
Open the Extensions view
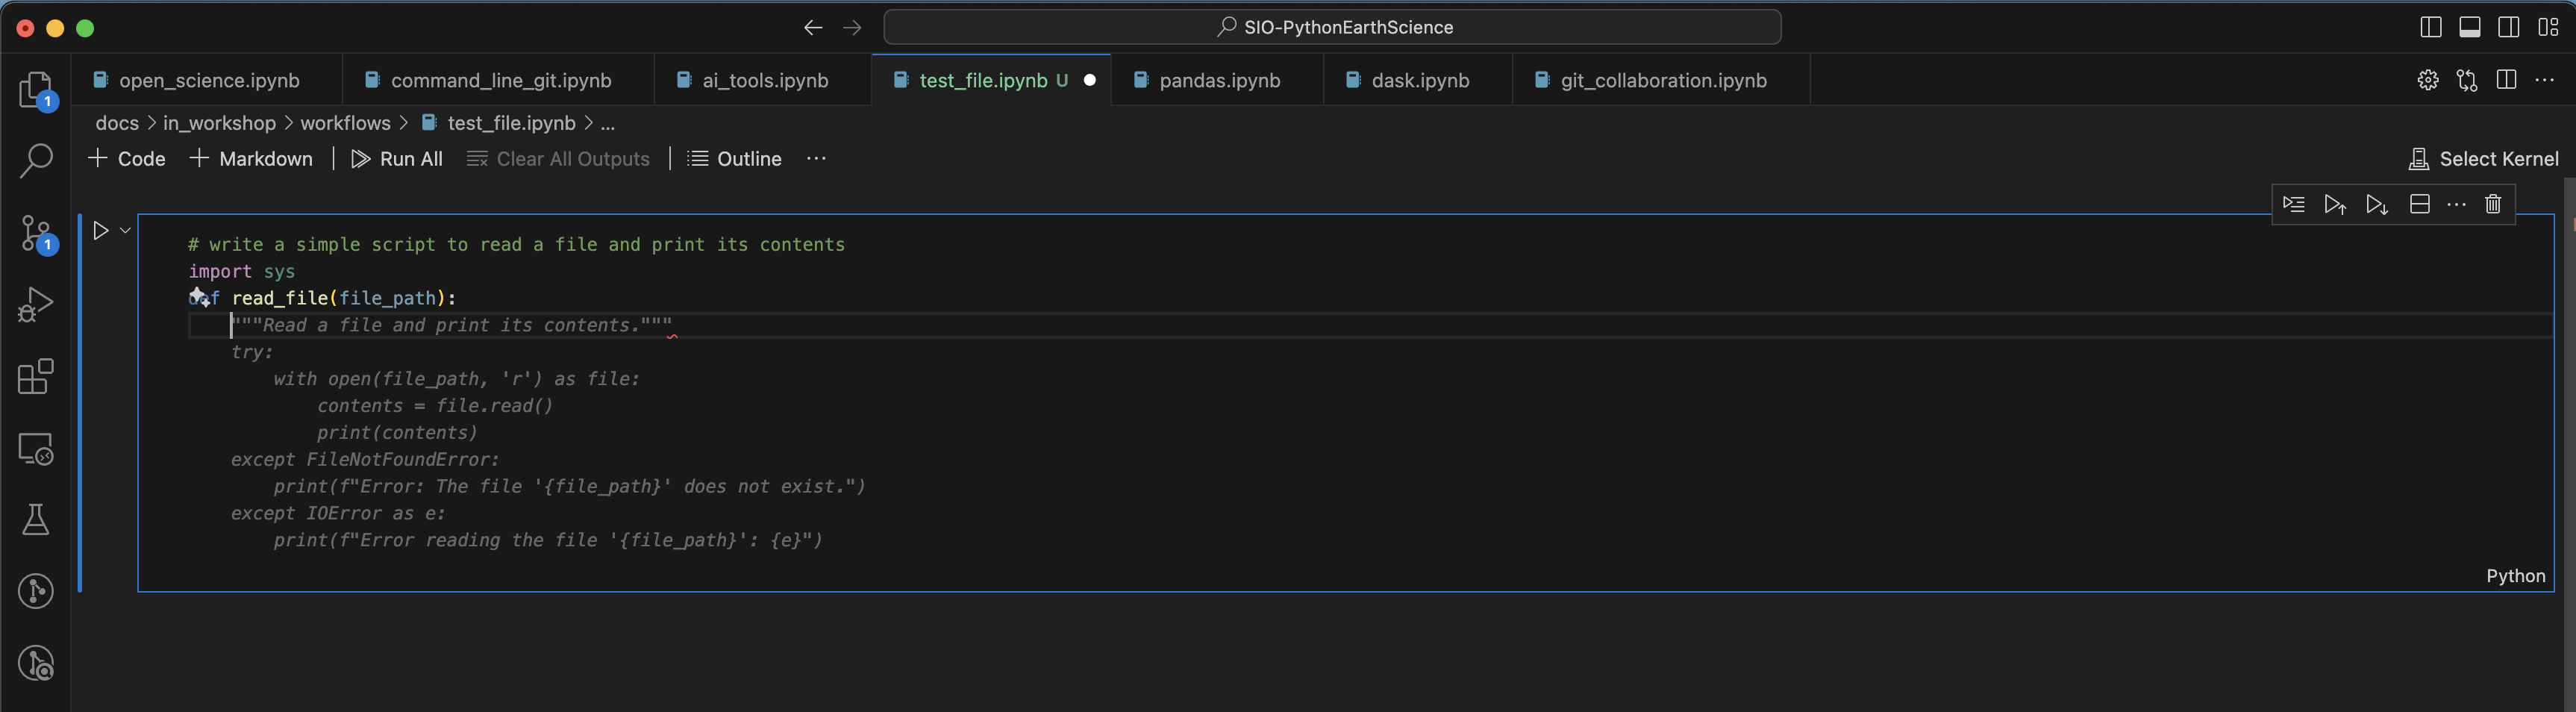click(36, 377)
